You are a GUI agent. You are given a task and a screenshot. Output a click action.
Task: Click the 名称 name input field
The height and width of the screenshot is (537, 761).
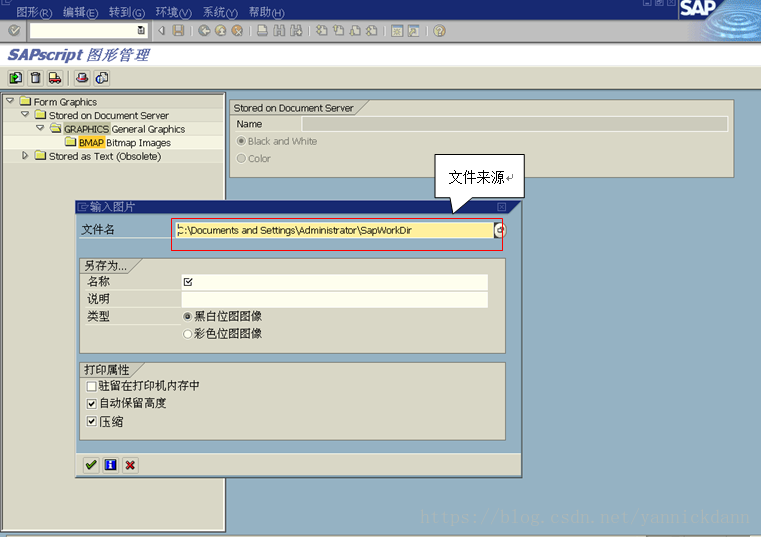coord(334,282)
